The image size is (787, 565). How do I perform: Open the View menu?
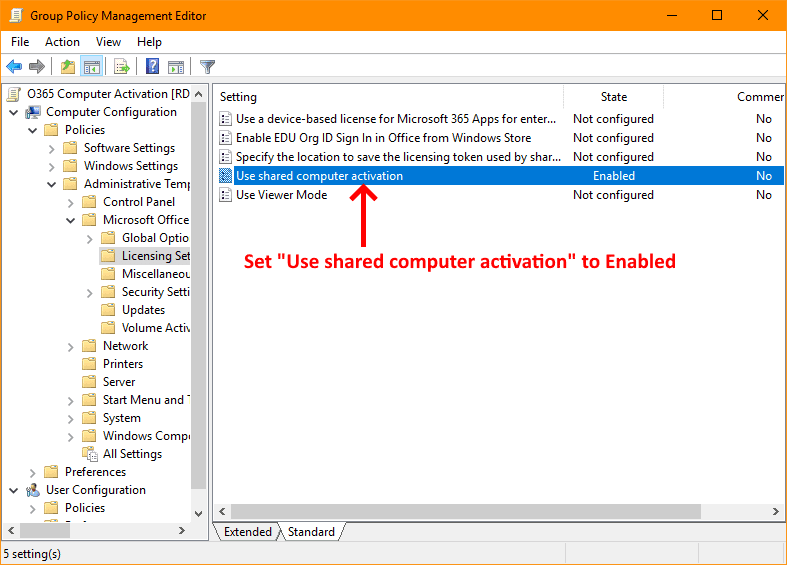108,42
